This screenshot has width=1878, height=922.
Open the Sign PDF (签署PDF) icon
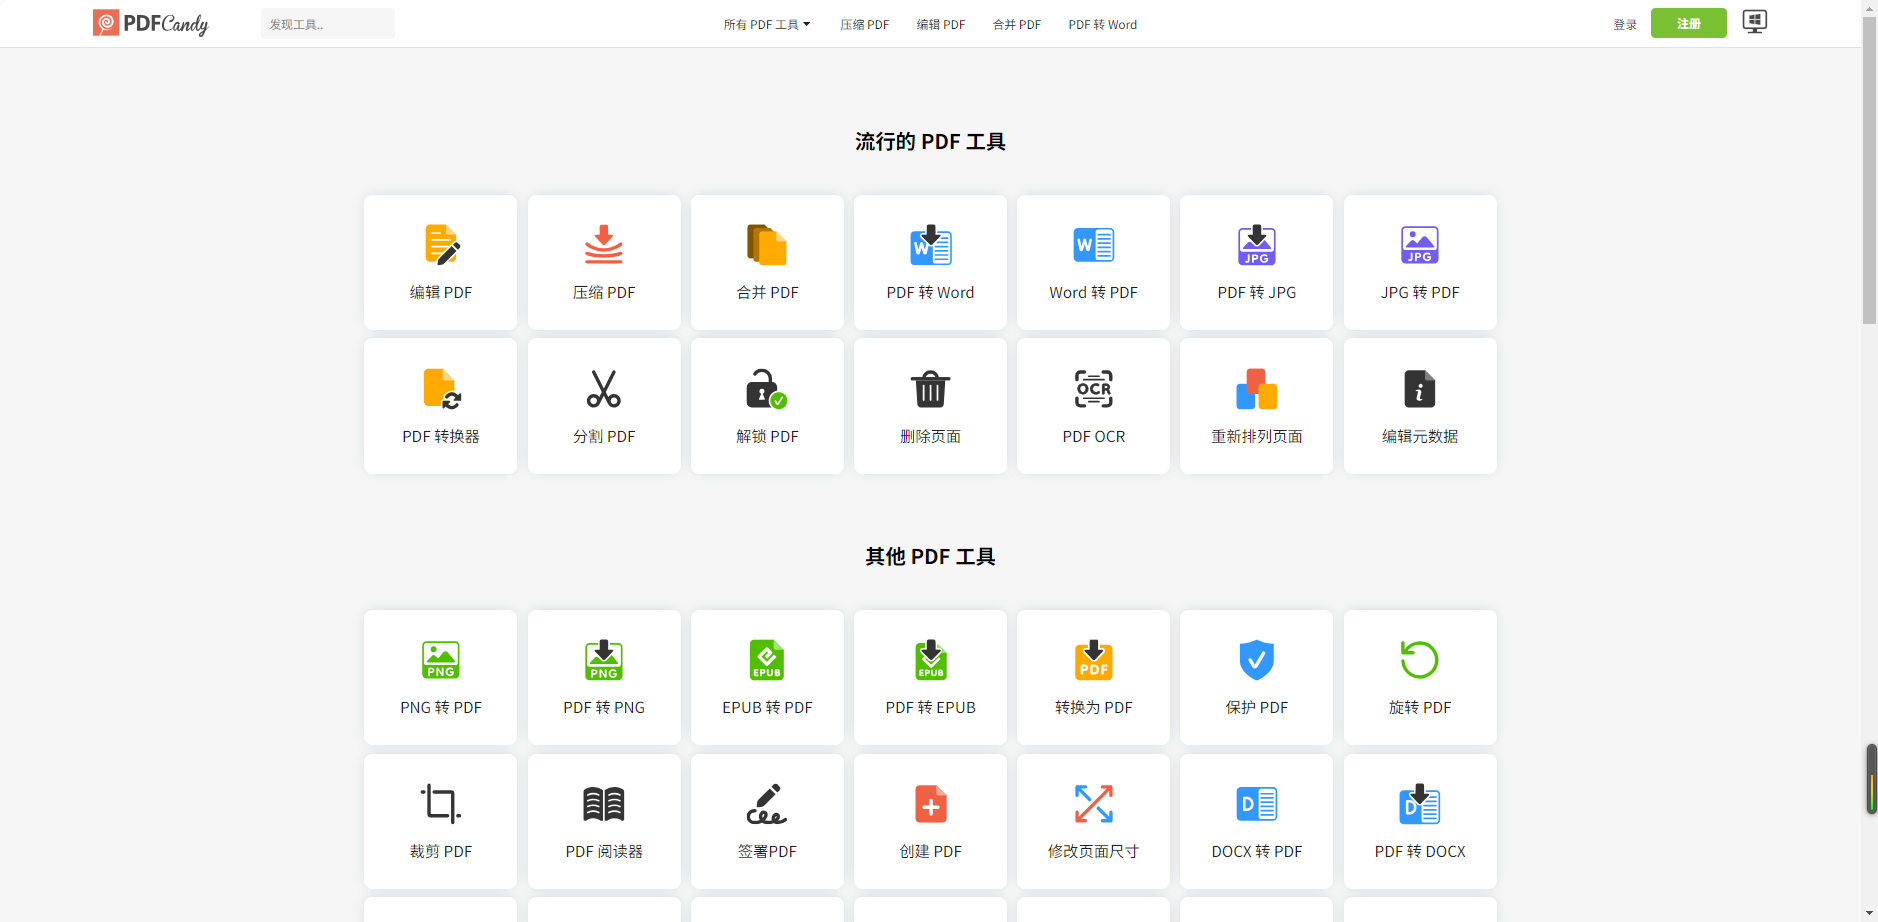coord(767,804)
